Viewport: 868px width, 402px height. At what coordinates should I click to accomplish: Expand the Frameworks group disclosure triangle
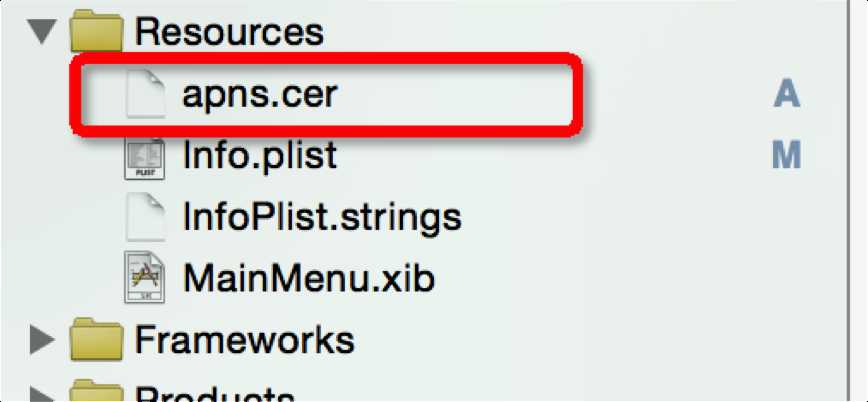coord(41,339)
